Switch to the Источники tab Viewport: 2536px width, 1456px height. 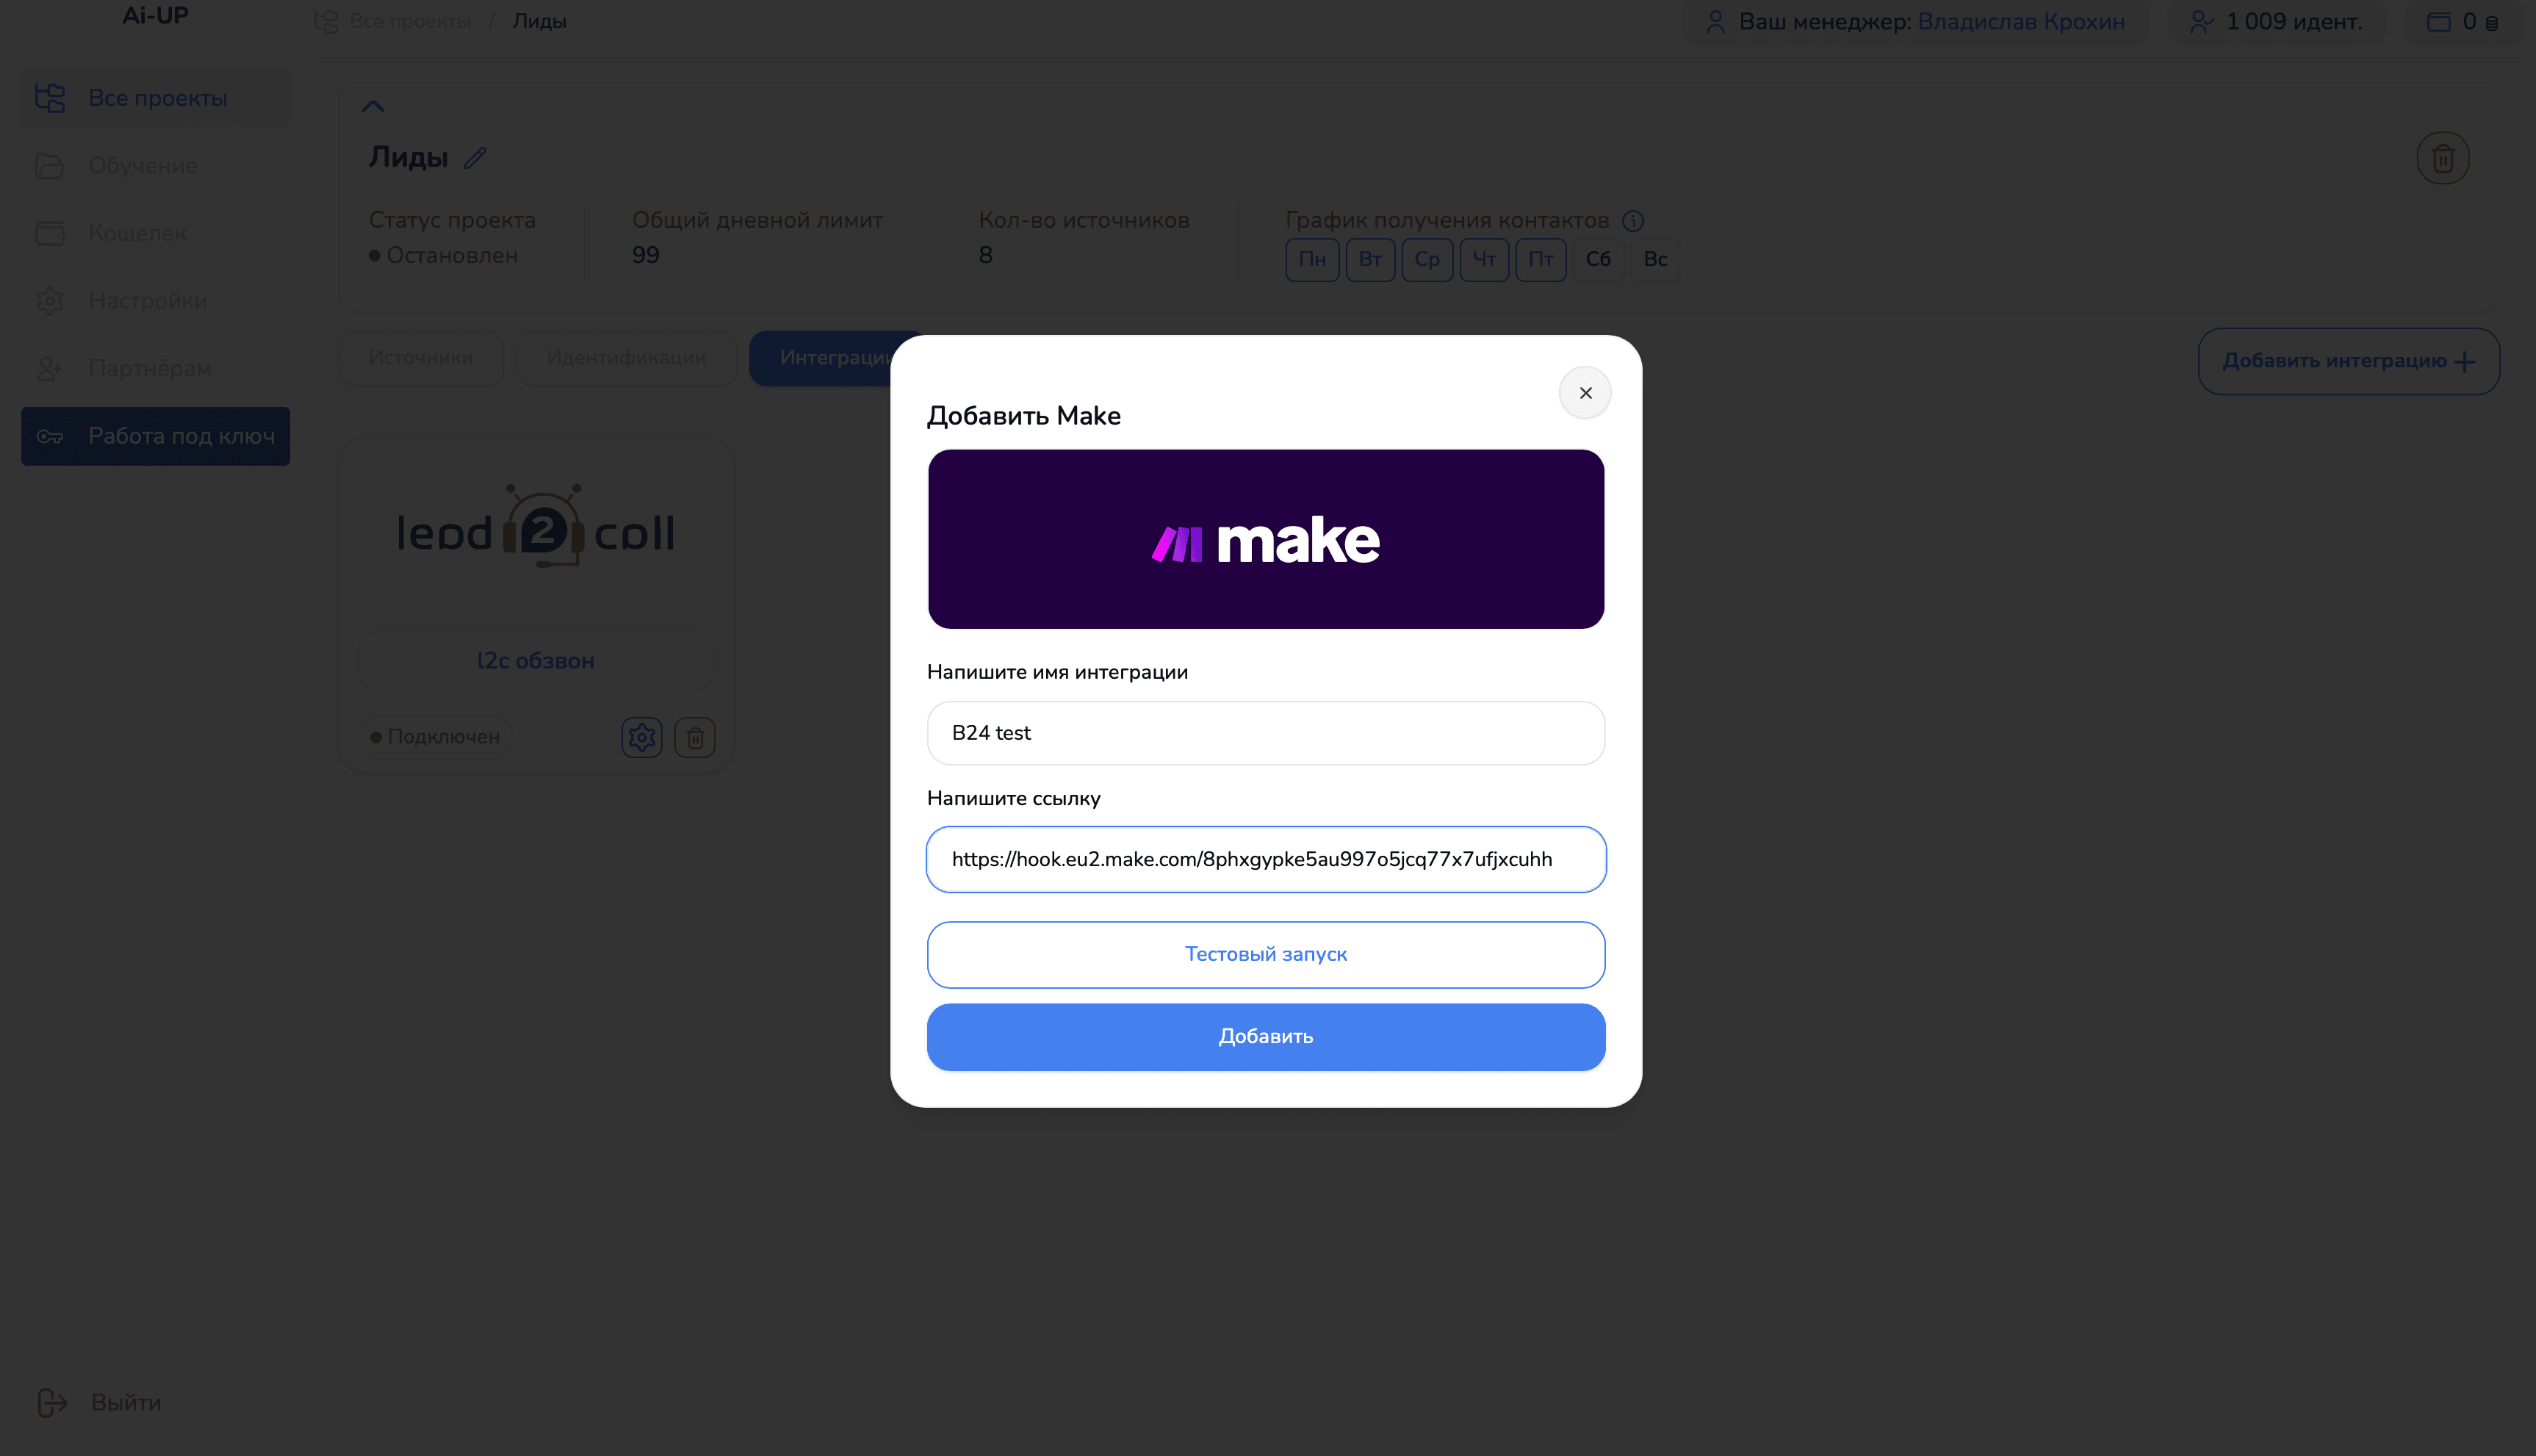point(421,357)
